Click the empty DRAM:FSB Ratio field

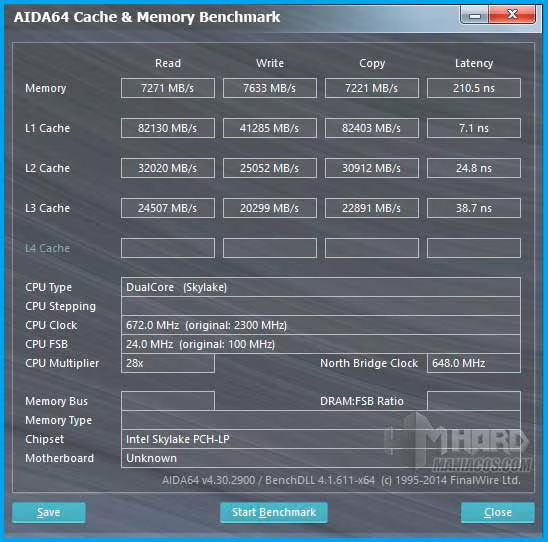[474, 401]
